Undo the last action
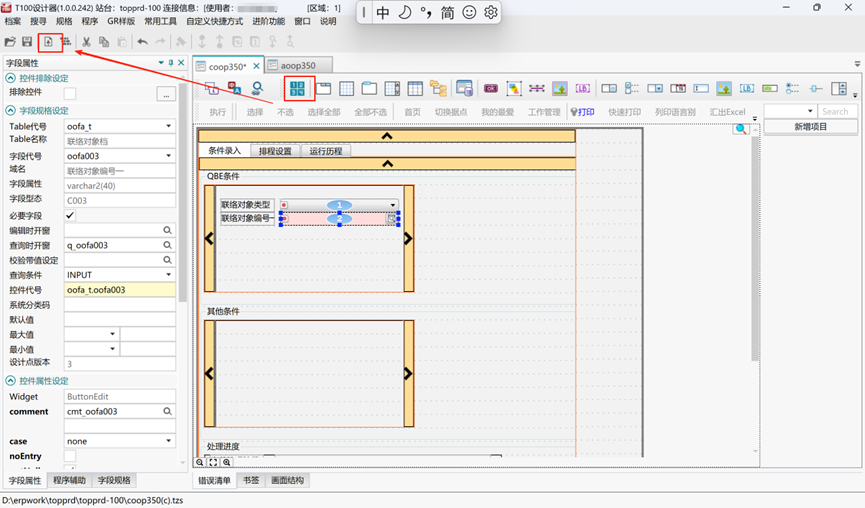865x508 pixels. 142,42
